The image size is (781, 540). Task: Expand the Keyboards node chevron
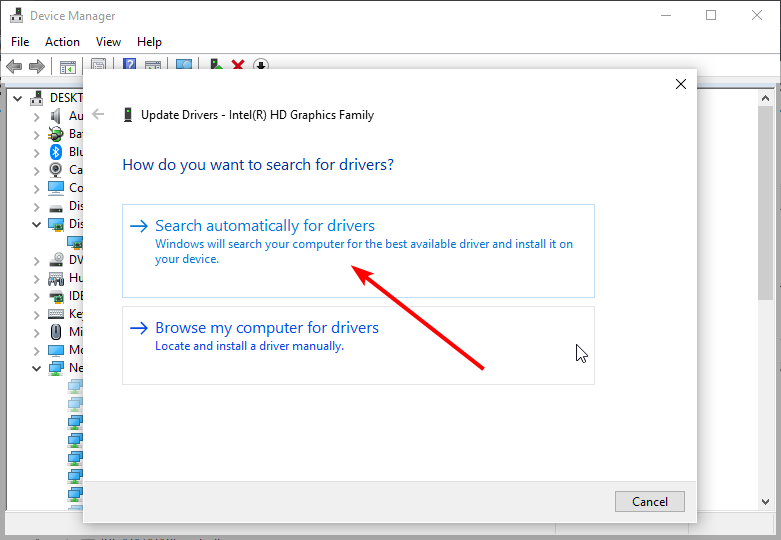tap(36, 314)
